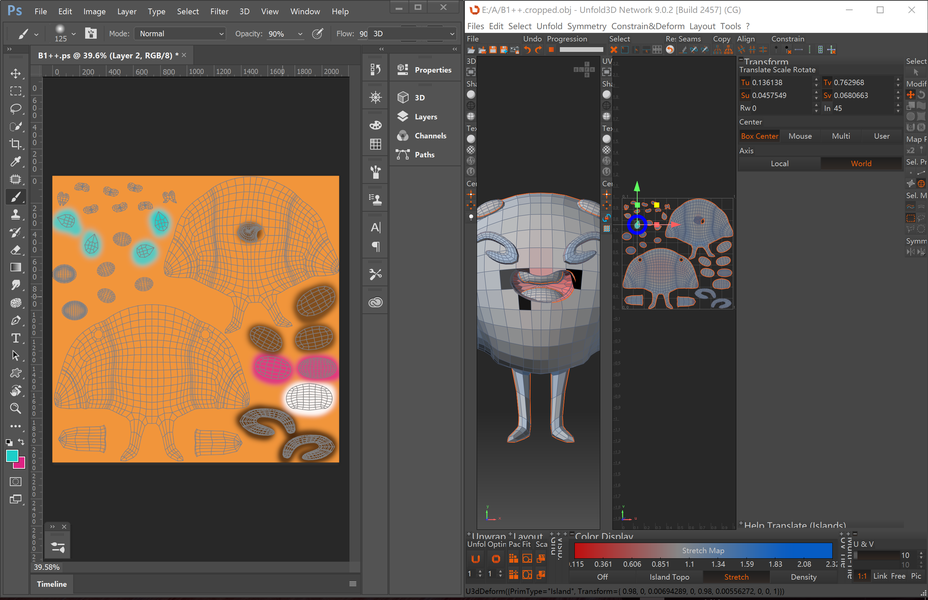Viewport: 928px width, 600px height.
Task: Open the Layout menu in Unfold3D
Action: [702, 26]
